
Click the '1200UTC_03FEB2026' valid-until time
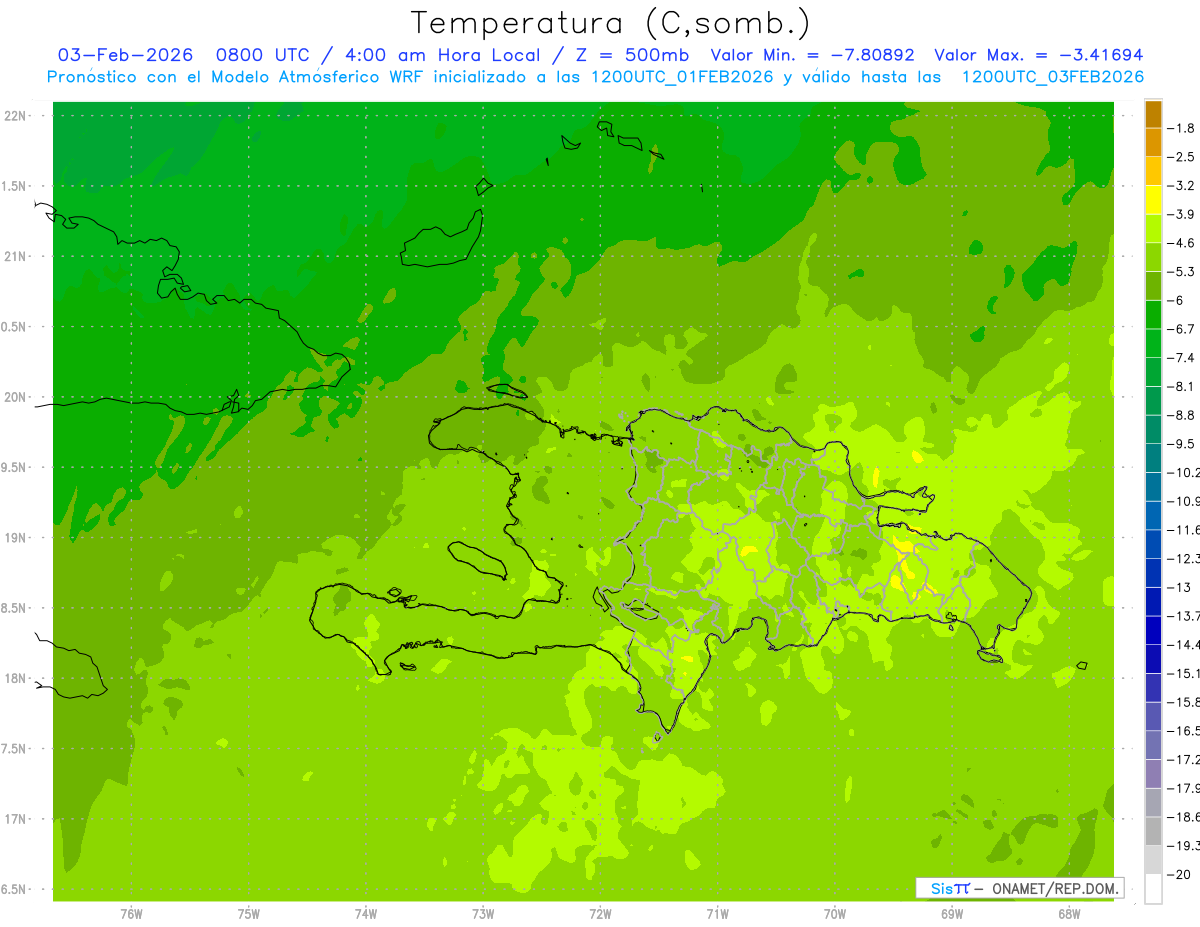coord(1052,77)
